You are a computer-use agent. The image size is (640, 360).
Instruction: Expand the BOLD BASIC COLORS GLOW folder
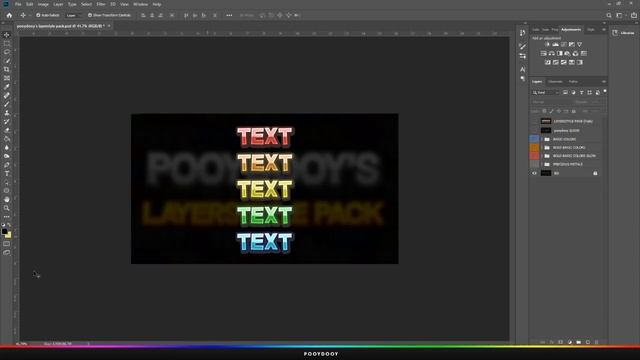(x=542, y=156)
